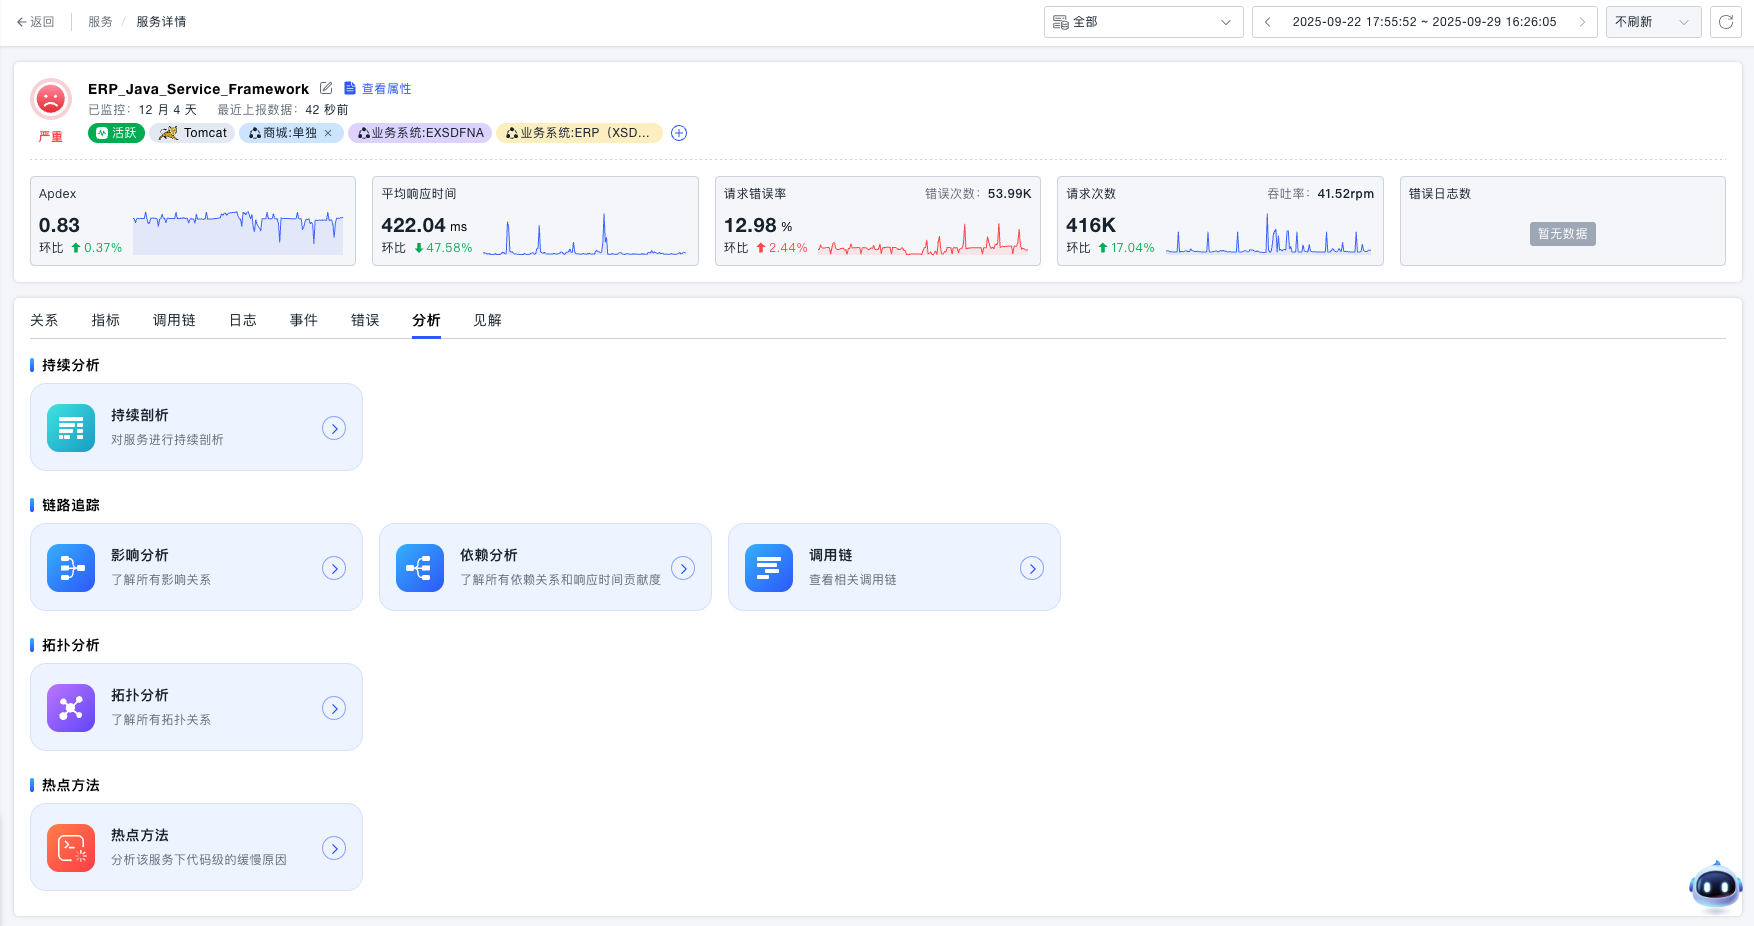Click the 持续剖析 teal profiling icon

coord(71,428)
